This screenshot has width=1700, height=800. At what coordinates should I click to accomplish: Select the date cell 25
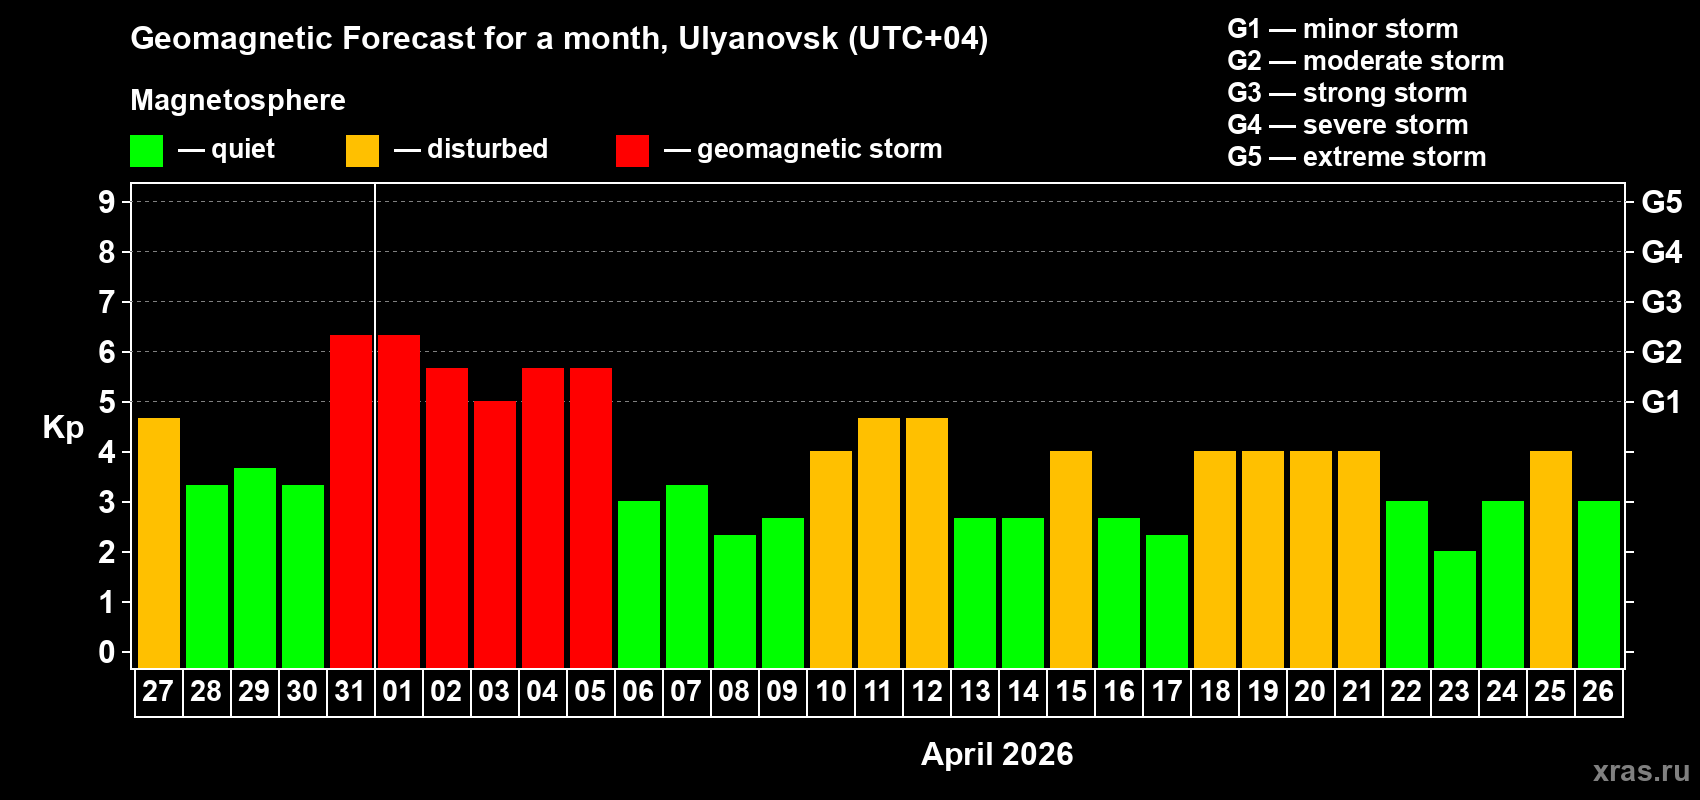click(x=1550, y=692)
